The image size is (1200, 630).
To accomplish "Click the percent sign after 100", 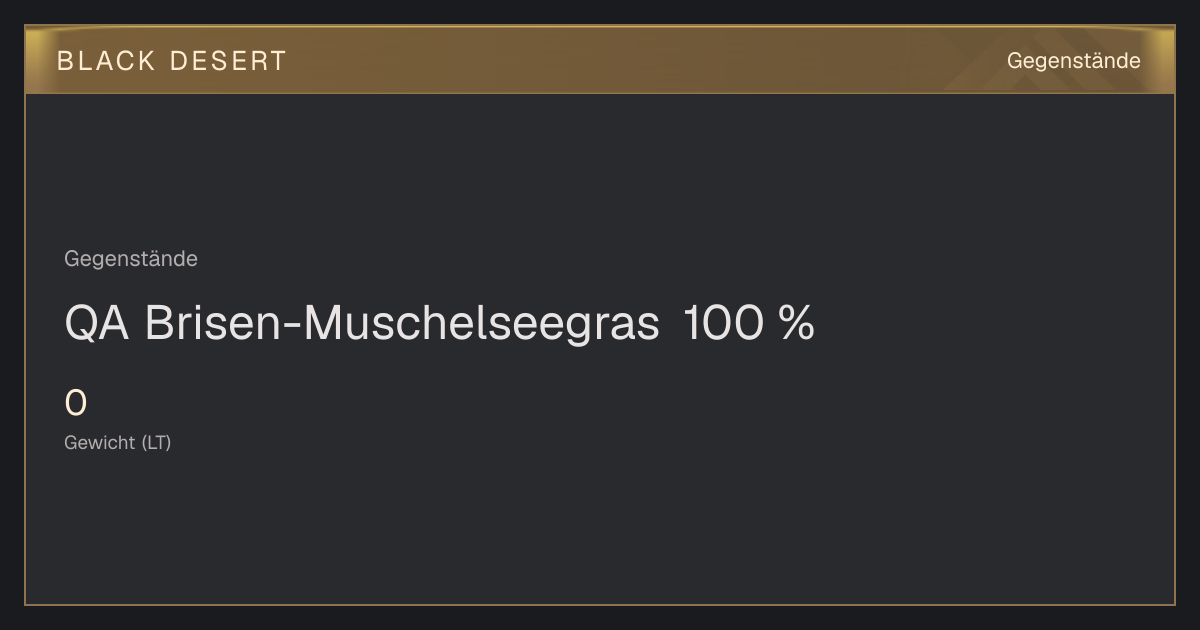I will [795, 324].
